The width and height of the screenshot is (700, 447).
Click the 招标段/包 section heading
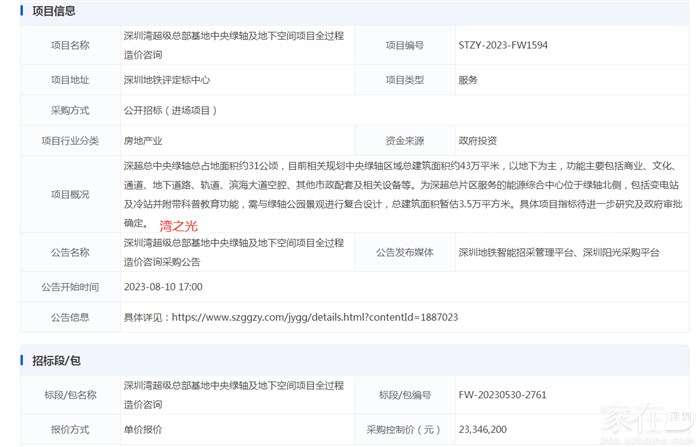pyautogui.click(x=56, y=357)
